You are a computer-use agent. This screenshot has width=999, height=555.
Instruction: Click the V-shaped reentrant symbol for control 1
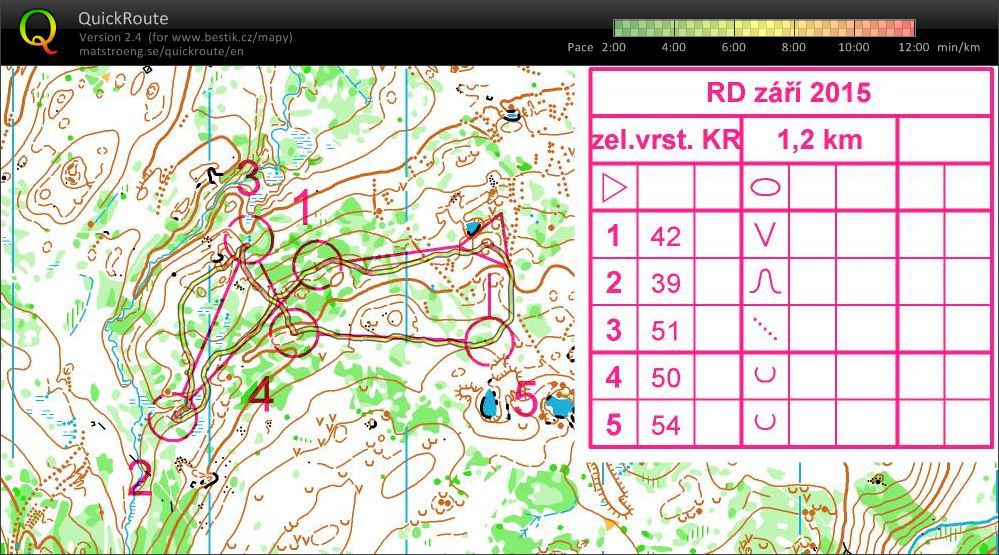(765, 235)
